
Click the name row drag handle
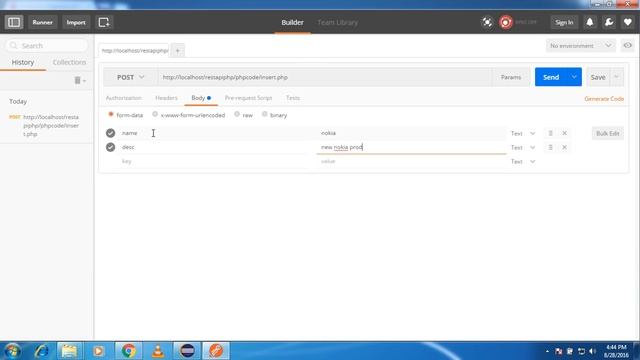(x=550, y=133)
